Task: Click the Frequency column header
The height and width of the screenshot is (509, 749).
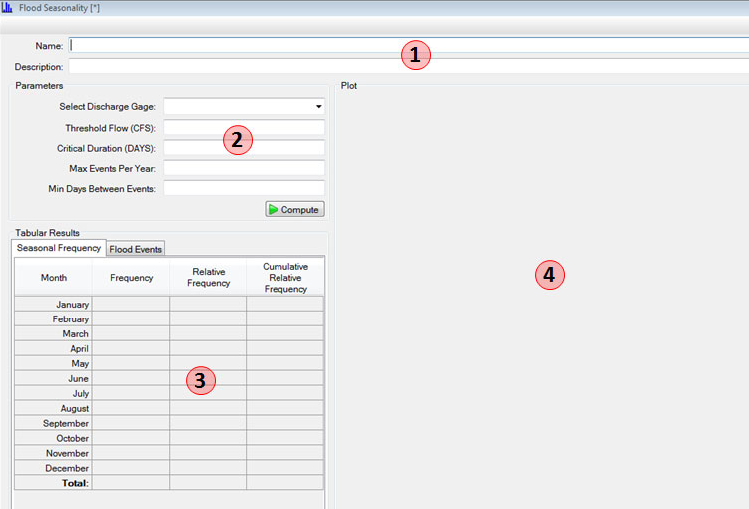Action: click(131, 277)
